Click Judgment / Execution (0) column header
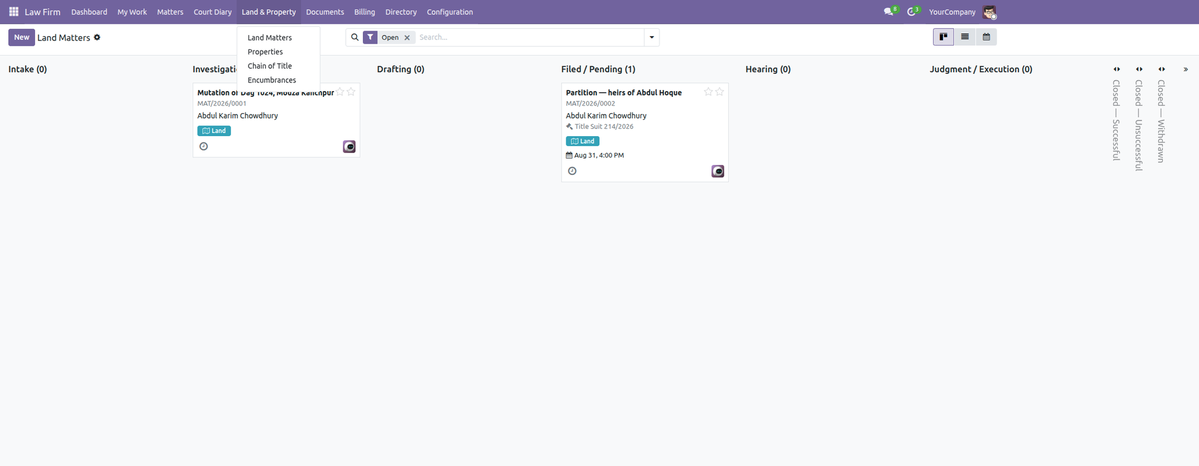The width and height of the screenshot is (1199, 466). [x=981, y=70]
